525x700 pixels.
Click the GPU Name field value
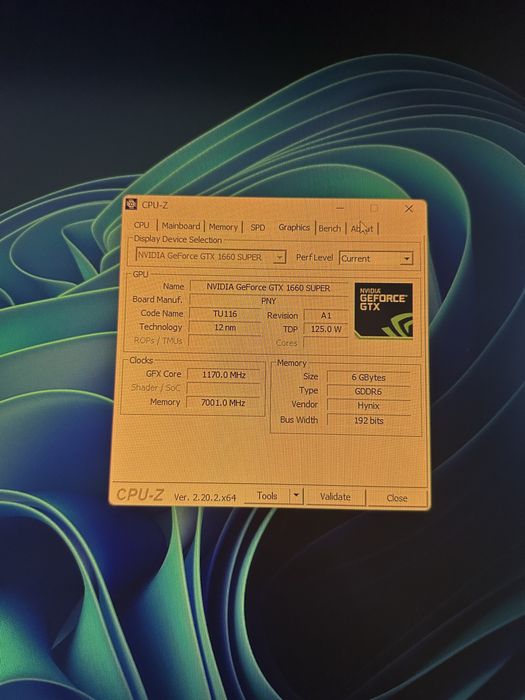(268, 288)
